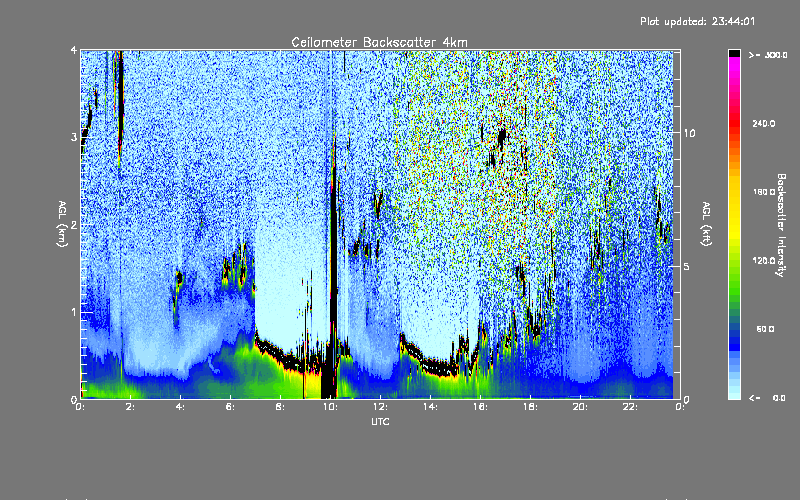The image size is (800, 500).
Task: Select the 5 kft tick on AGL (kft) axis
Action: click(x=687, y=266)
